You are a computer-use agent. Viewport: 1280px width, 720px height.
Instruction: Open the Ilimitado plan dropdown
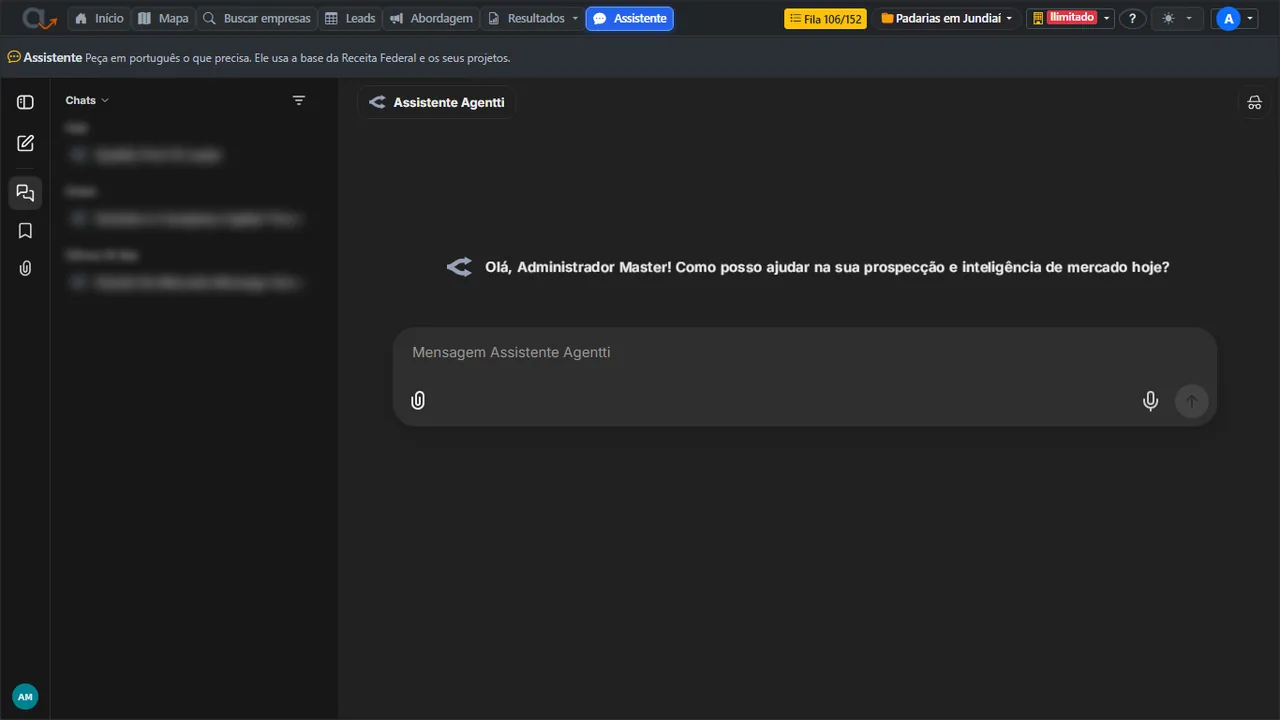pyautogui.click(x=1070, y=18)
